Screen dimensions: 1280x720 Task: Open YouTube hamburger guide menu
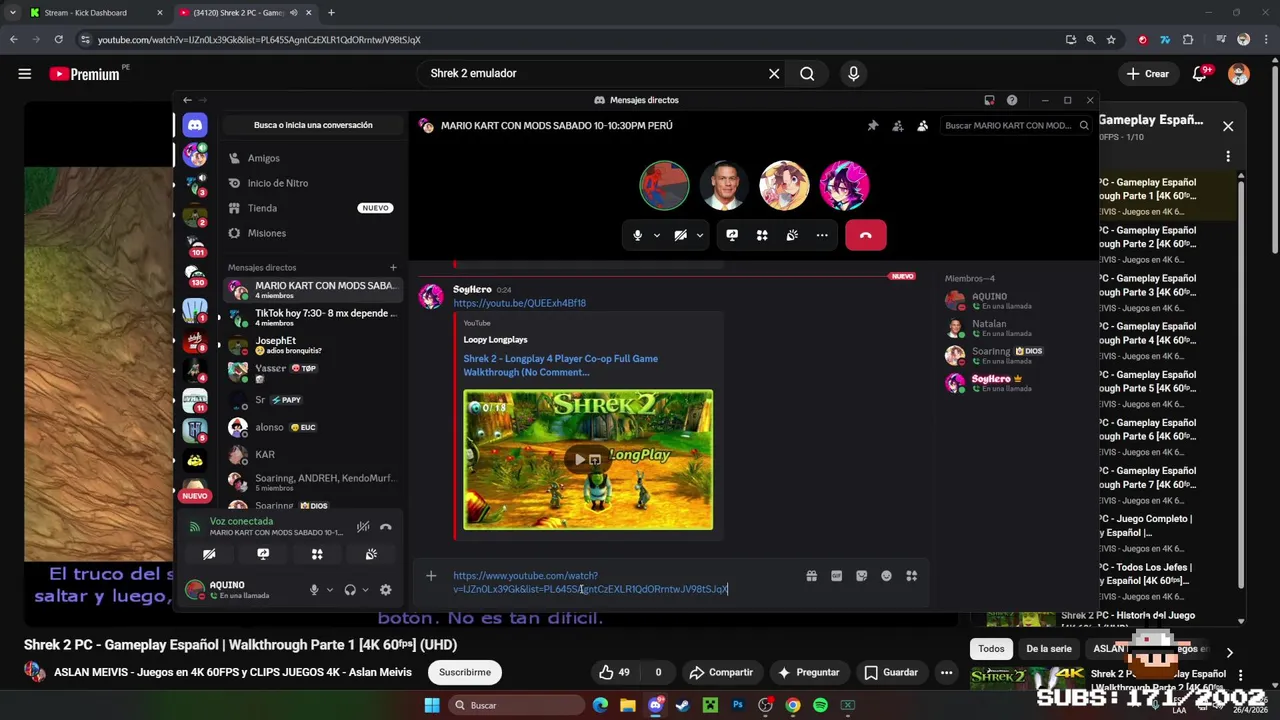point(25,73)
